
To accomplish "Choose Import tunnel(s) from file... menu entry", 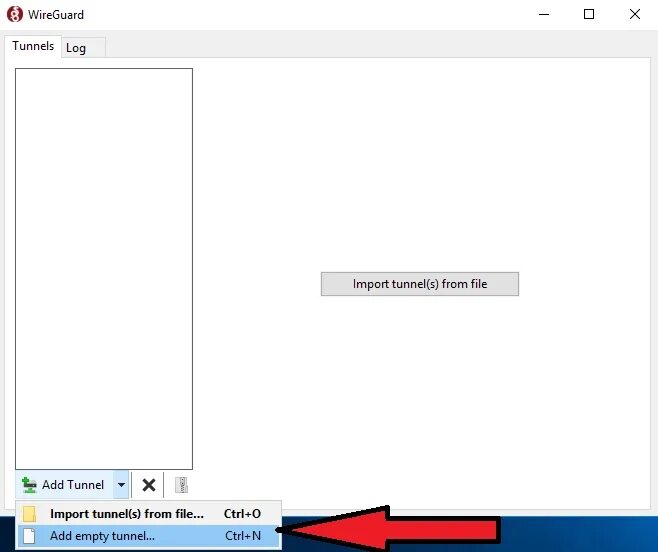I will click(149, 513).
